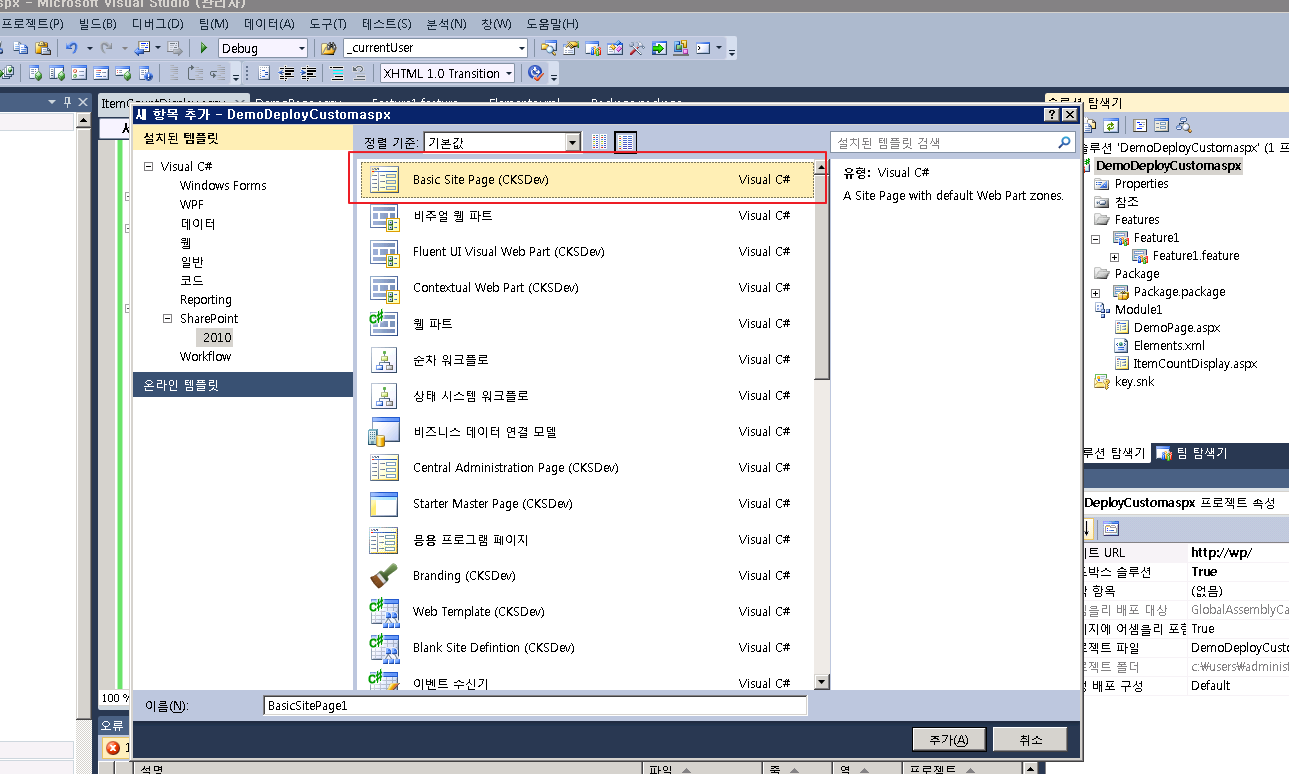1289x774 pixels.
Task: Switch to the 팀 탐색기 tab
Action: point(1192,453)
